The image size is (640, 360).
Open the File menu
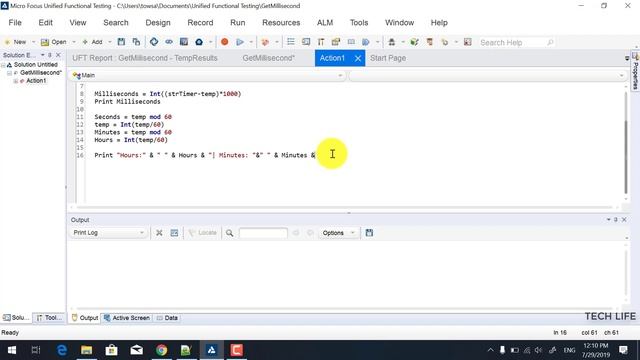[15, 22]
